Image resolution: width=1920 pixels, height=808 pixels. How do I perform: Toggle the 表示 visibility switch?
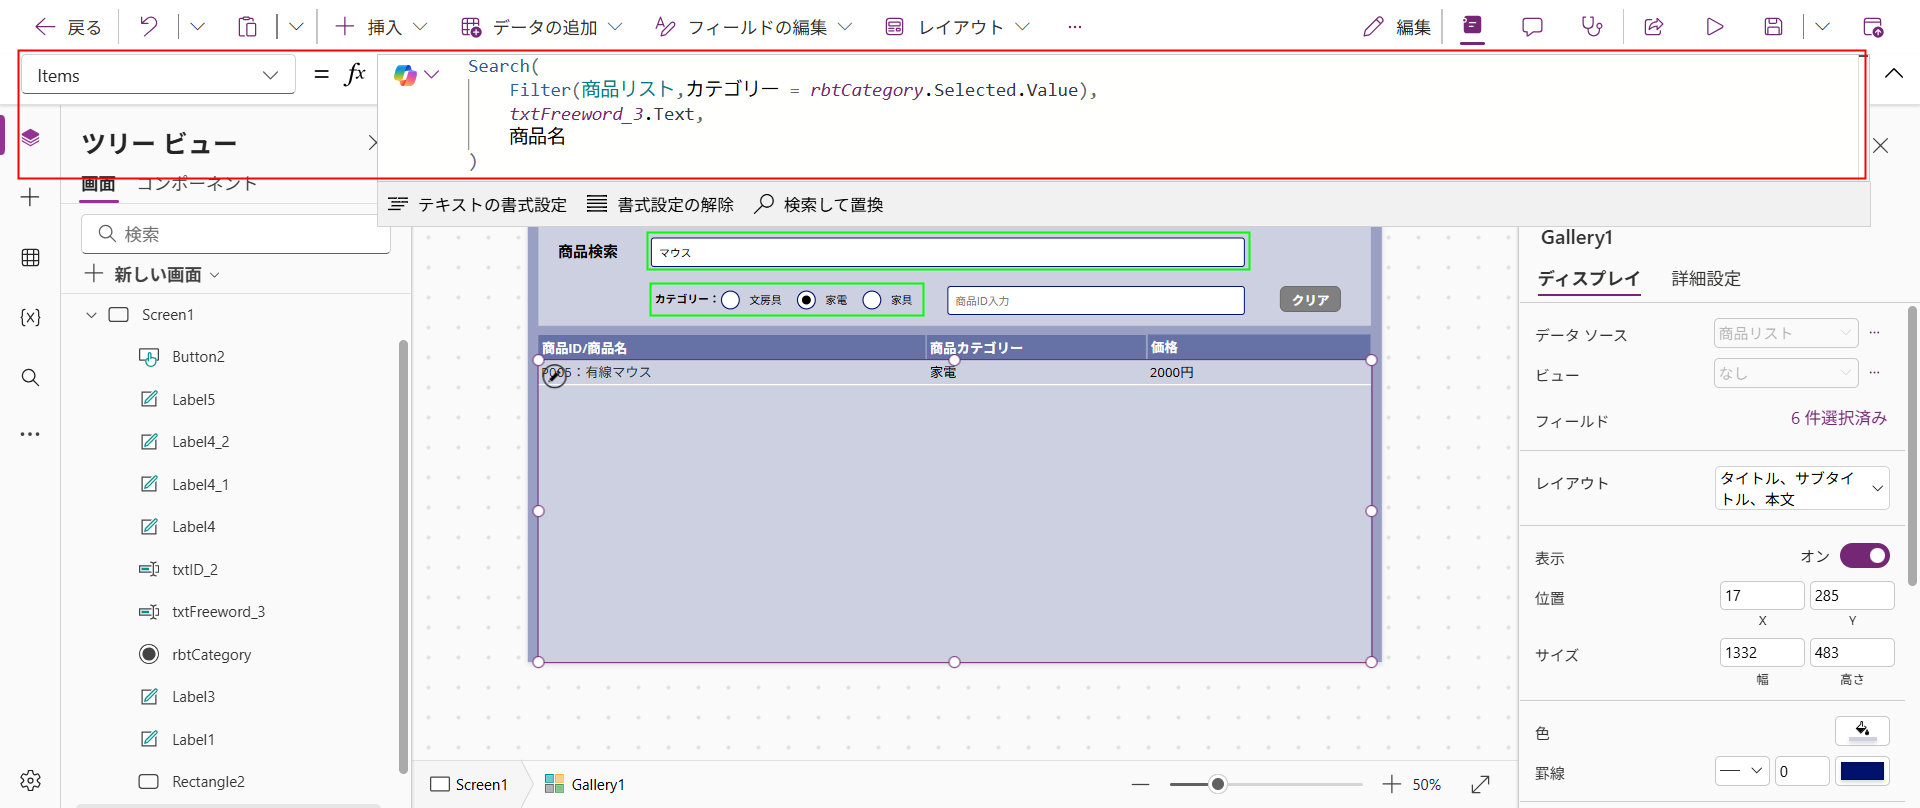(1864, 556)
